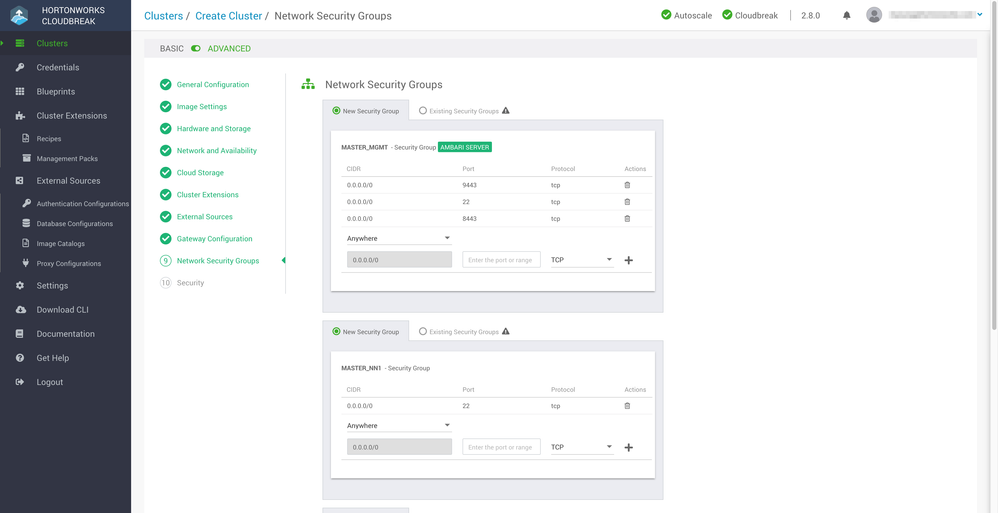Click port input field in MASTER_MGMT
This screenshot has height=513, width=998.
pos(502,260)
